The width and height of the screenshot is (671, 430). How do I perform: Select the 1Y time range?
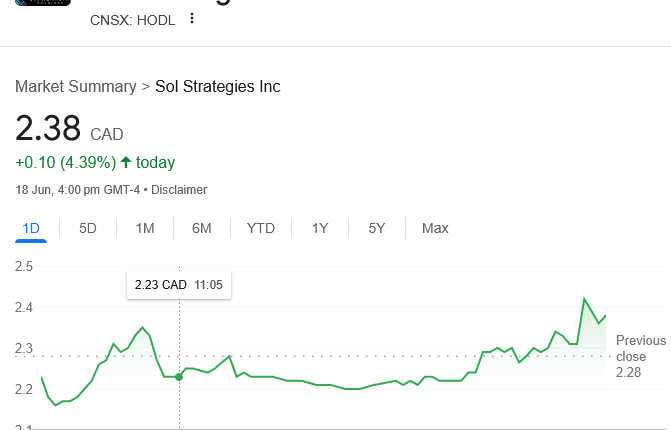pos(320,228)
